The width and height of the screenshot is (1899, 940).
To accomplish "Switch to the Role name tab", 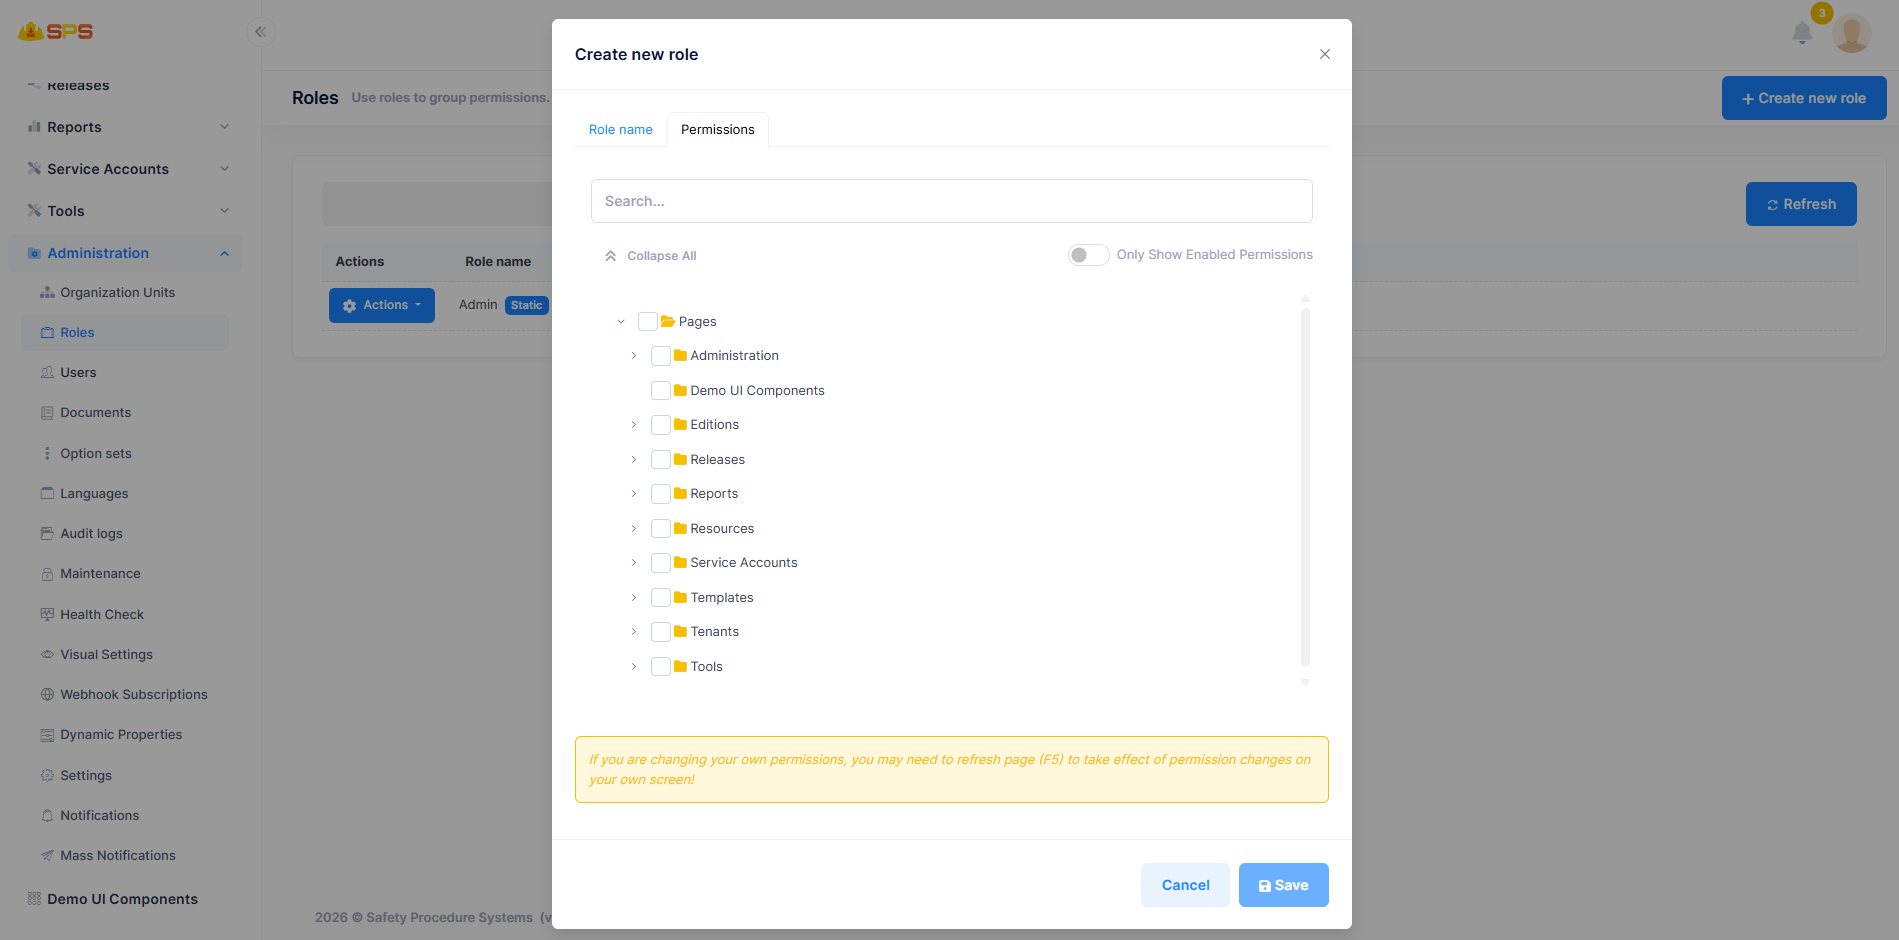I will [621, 130].
